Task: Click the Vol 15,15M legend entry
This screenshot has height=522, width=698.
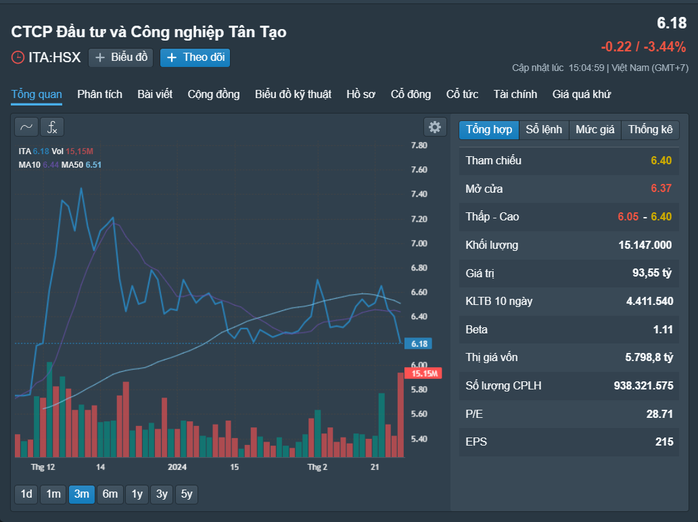Action: click(x=72, y=151)
